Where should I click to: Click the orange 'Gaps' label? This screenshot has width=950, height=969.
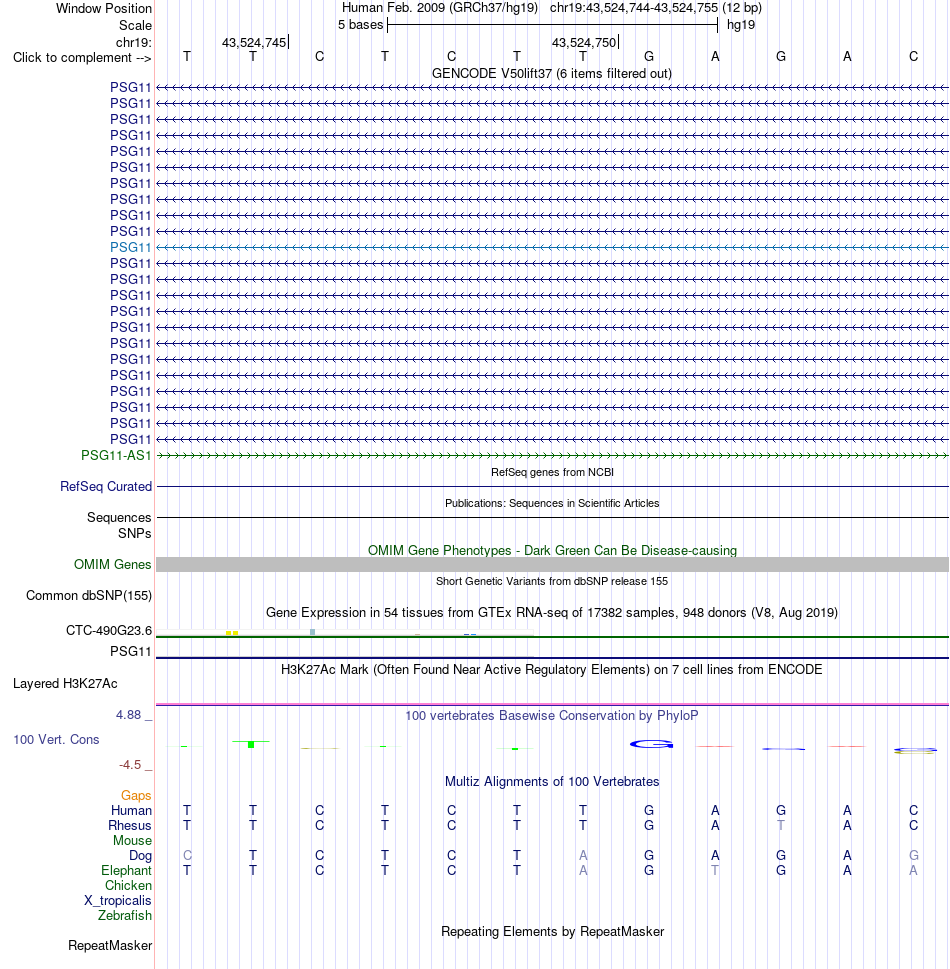pos(136,795)
